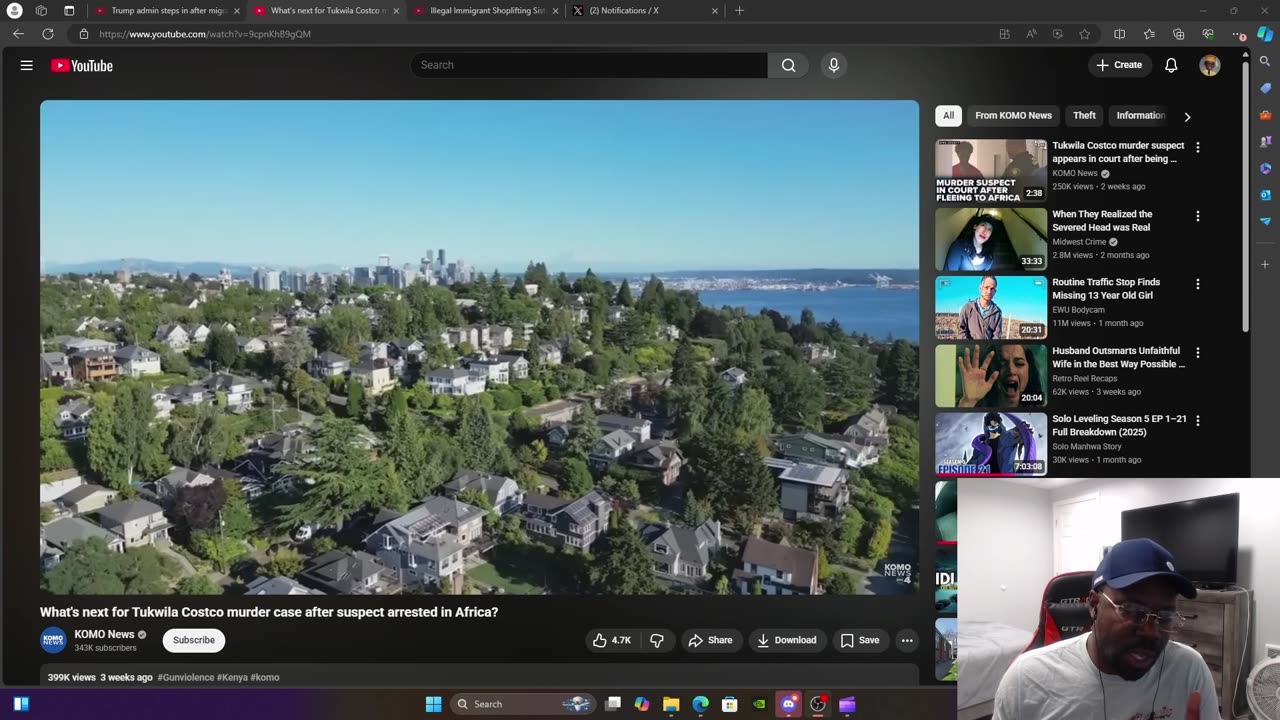Image resolution: width=1280 pixels, height=720 pixels.
Task: Open a new browser tab
Action: coord(739,11)
